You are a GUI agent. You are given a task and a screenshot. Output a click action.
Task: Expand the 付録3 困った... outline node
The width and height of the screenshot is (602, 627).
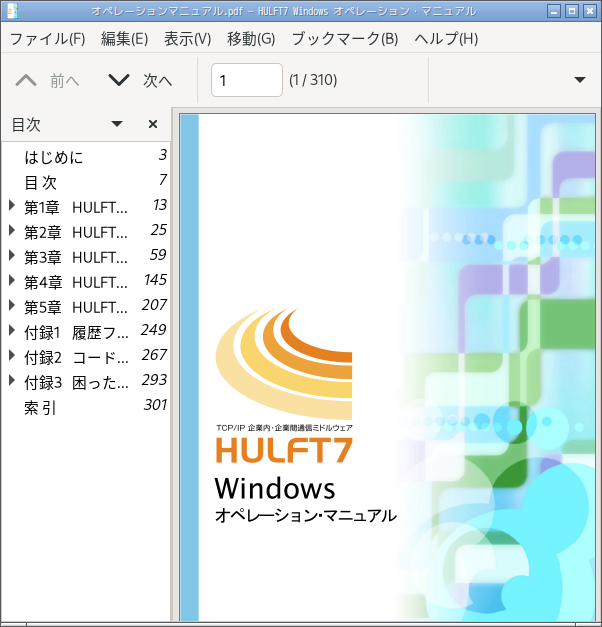(x=12, y=381)
